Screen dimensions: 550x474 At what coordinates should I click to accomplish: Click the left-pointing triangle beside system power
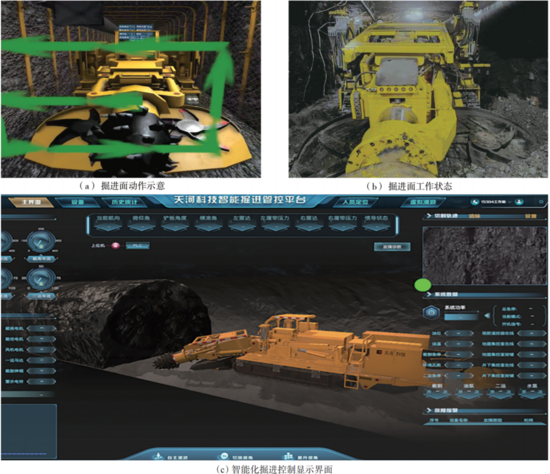pyautogui.click(x=487, y=316)
